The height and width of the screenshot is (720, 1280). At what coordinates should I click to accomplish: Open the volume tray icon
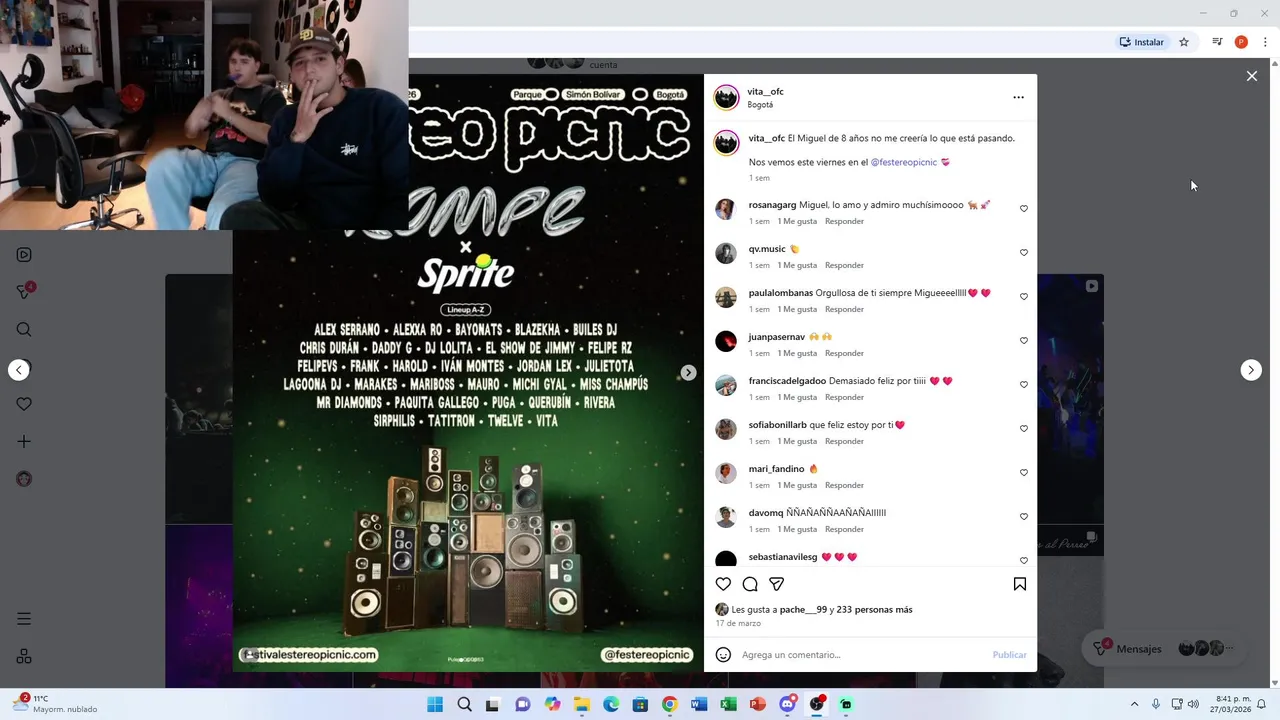click(1193, 704)
